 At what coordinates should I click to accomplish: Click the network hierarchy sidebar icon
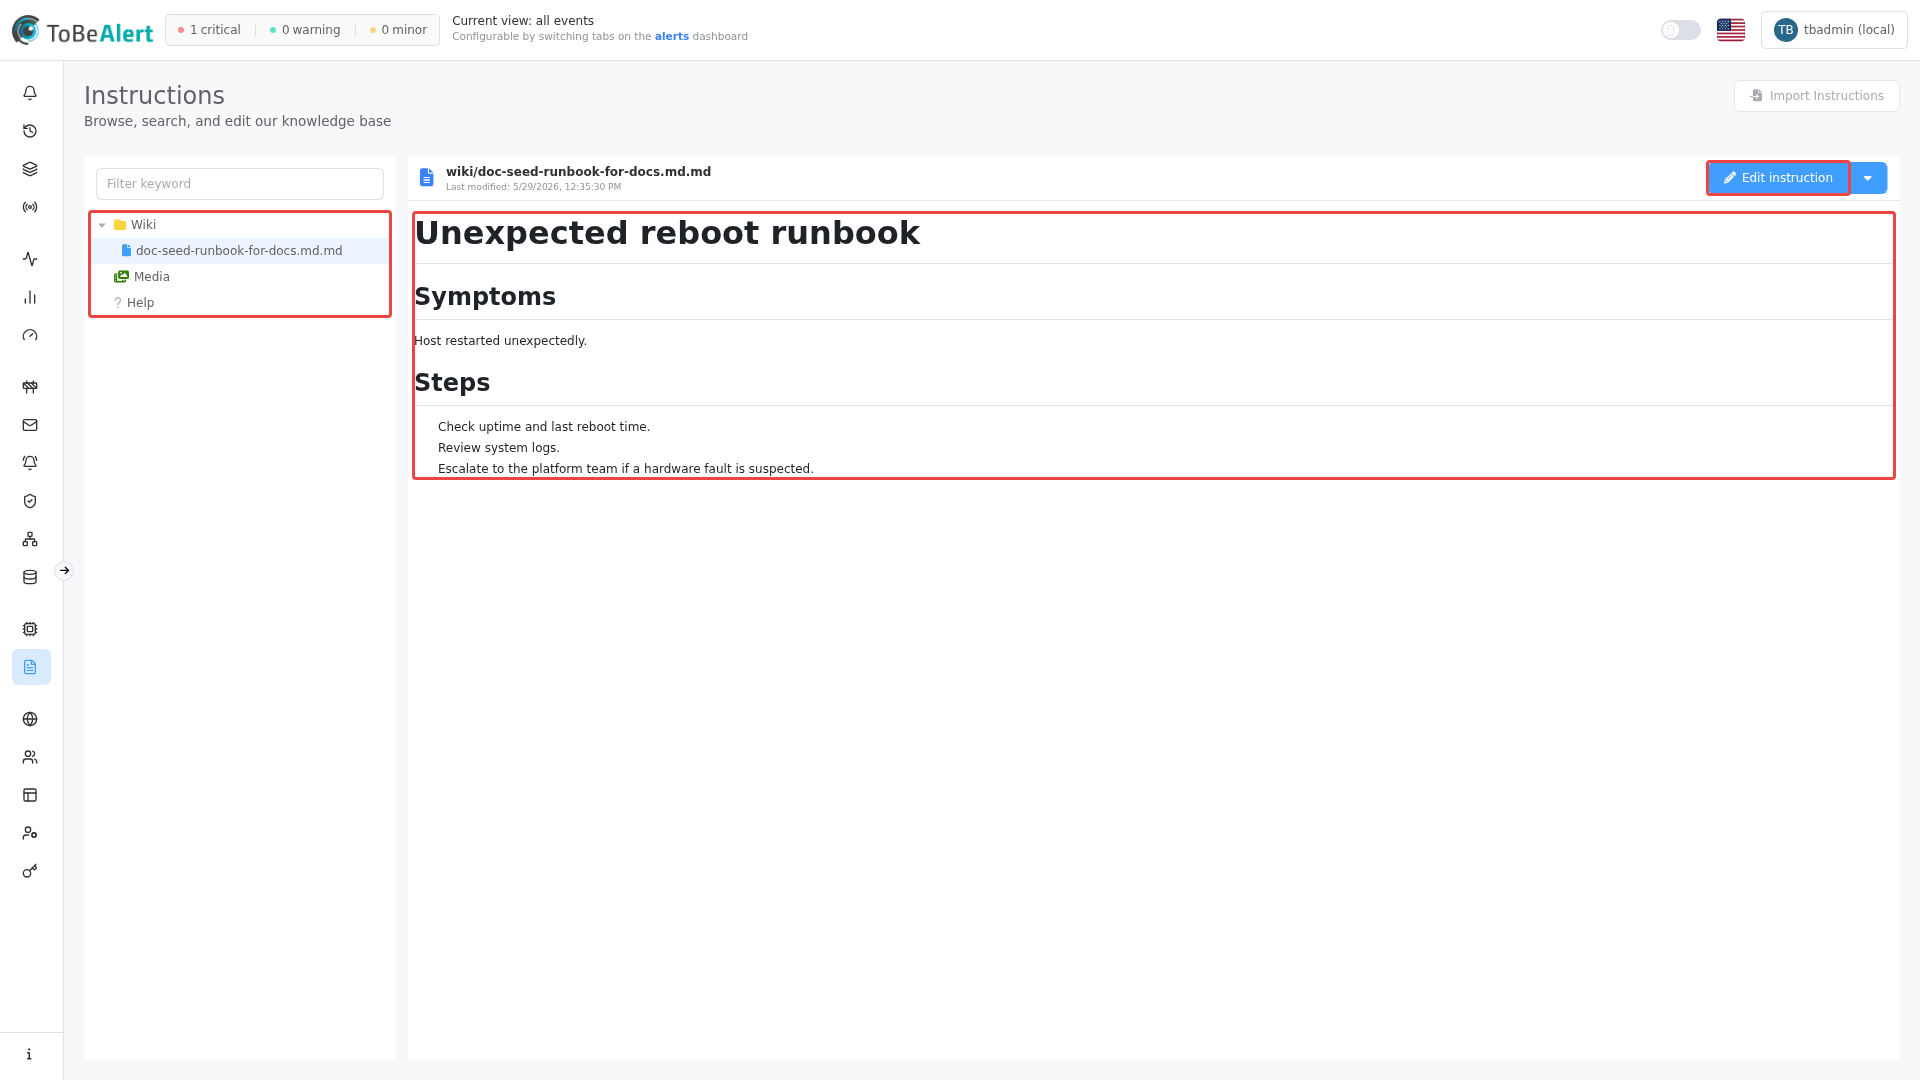point(30,539)
